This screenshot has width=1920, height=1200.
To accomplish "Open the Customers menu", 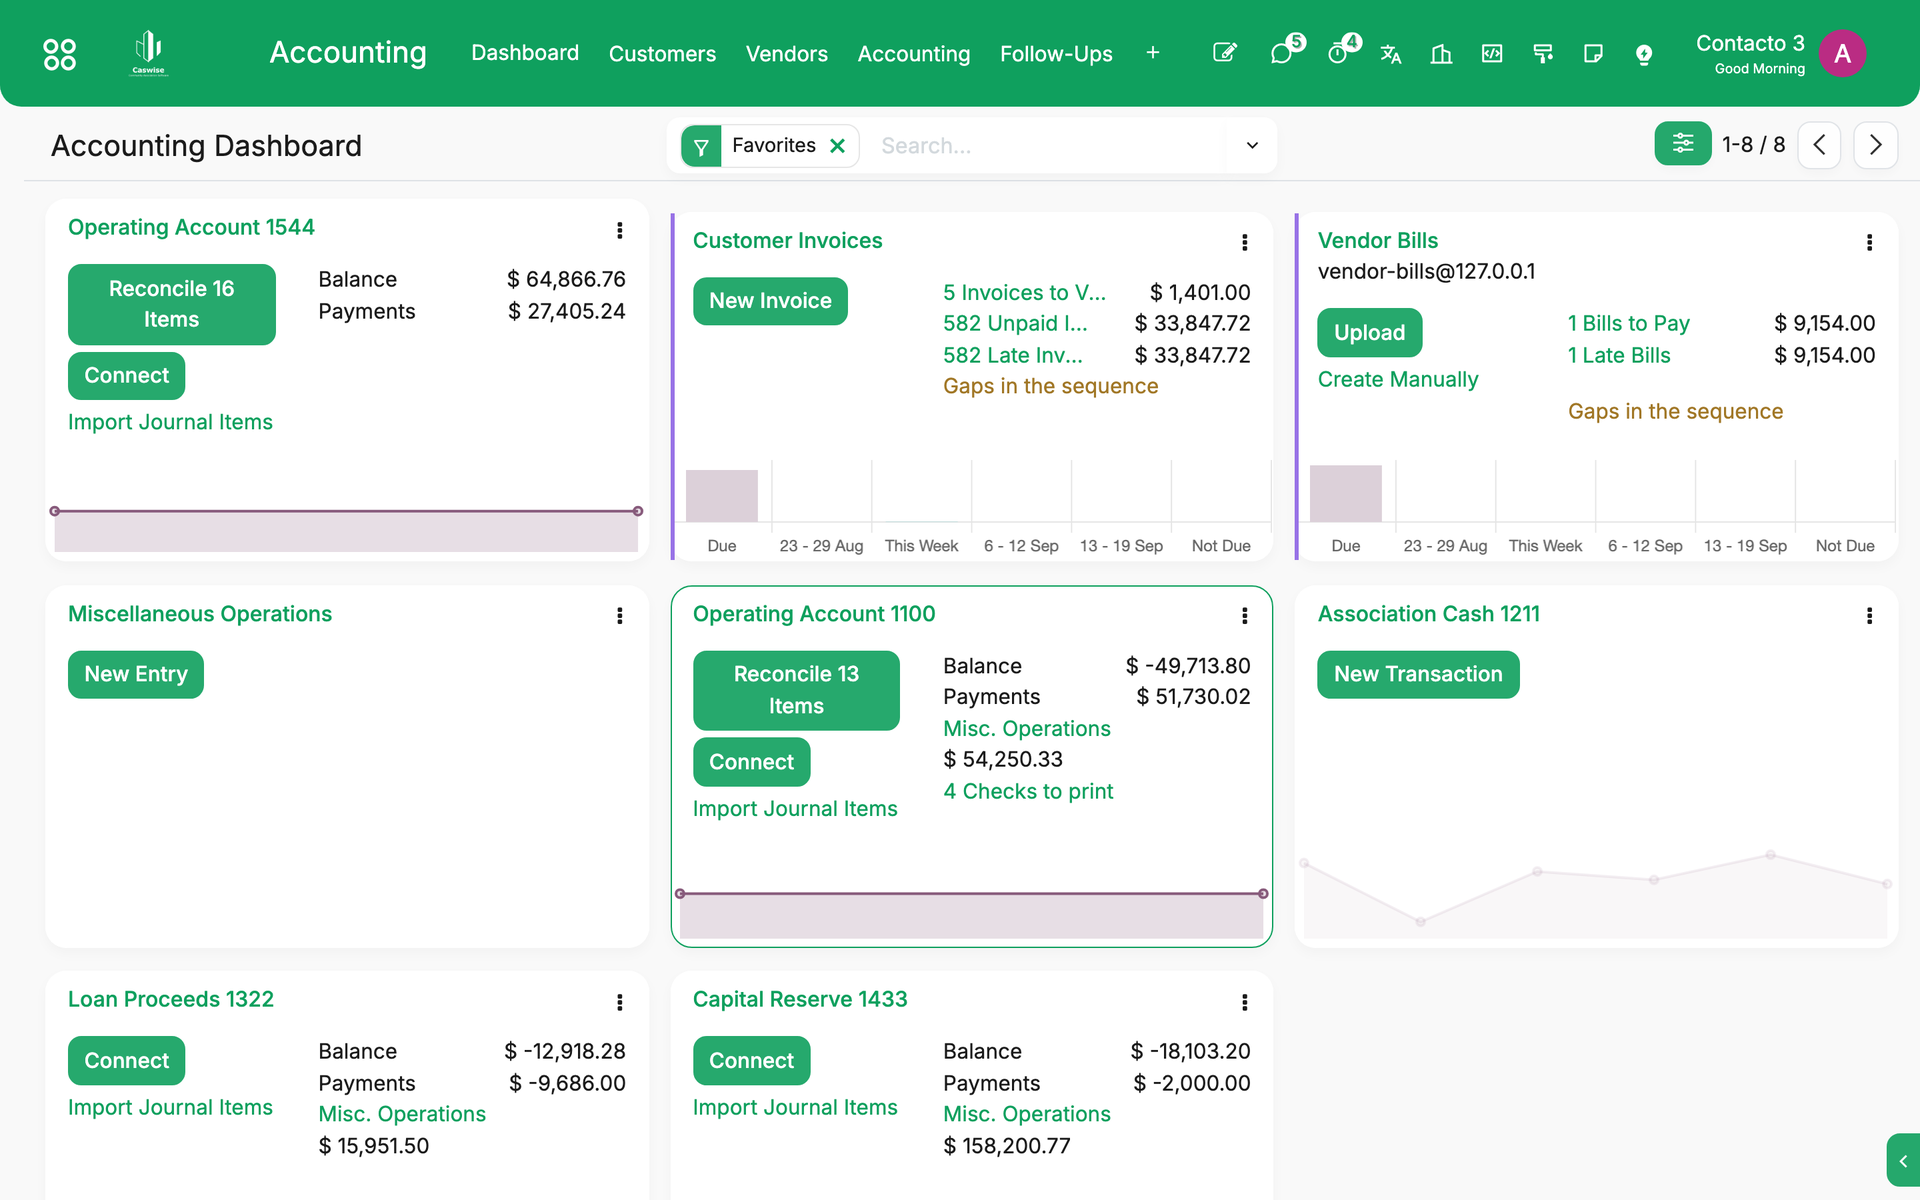I will pyautogui.click(x=662, y=54).
